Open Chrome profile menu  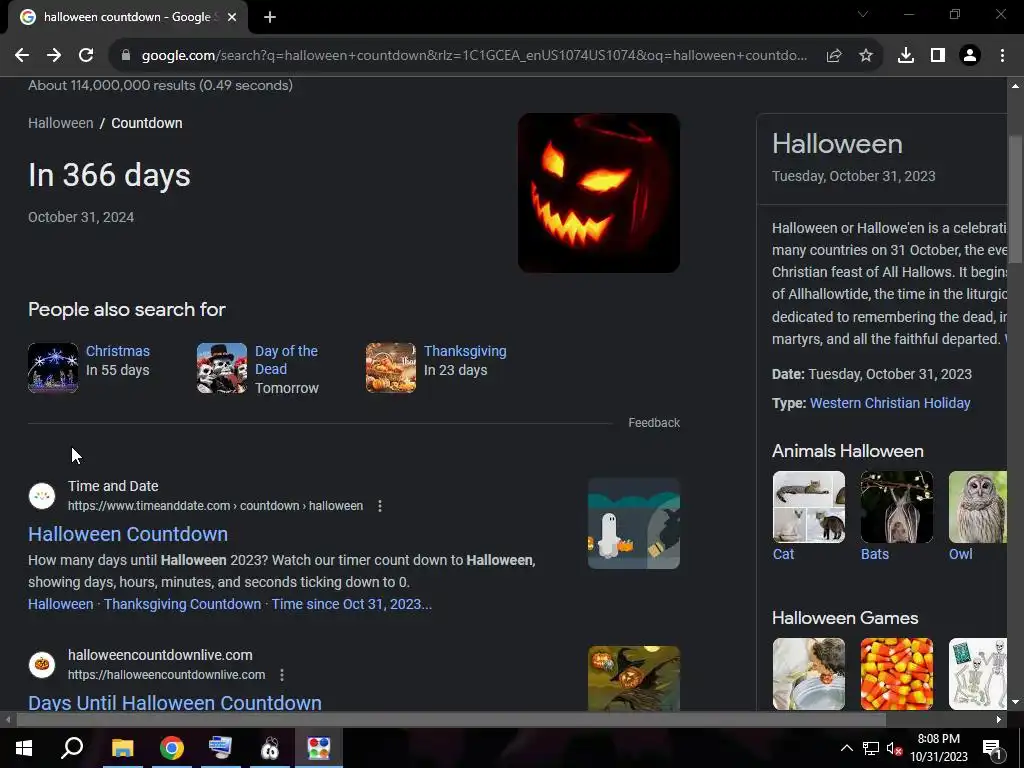tap(970, 56)
